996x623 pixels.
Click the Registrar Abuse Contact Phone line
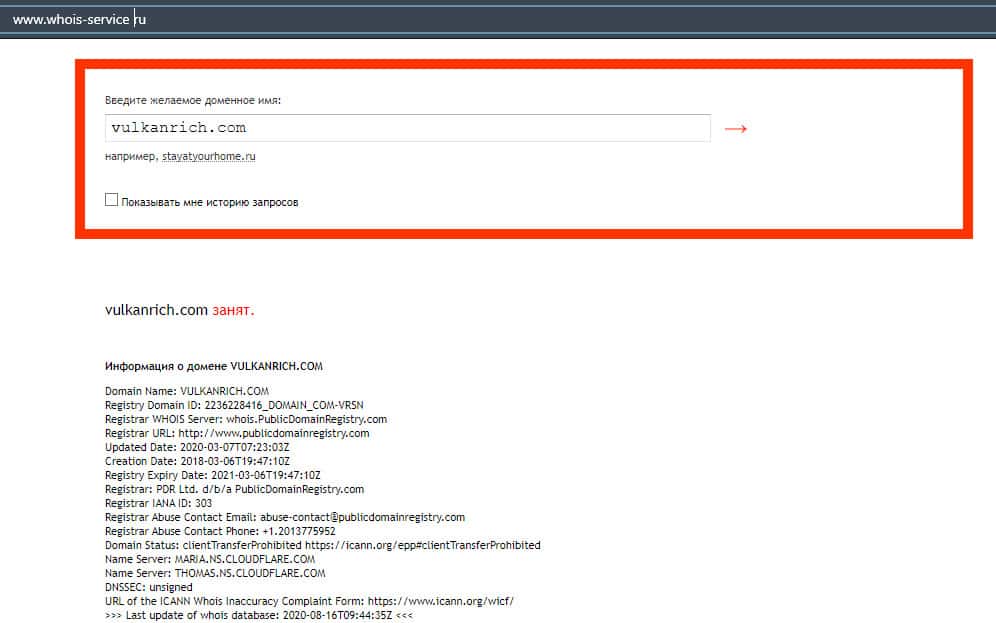coord(220,531)
